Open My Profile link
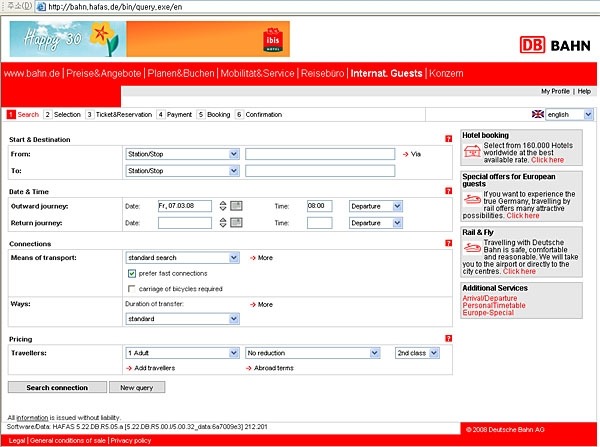This screenshot has height=447, width=600. [555, 91]
